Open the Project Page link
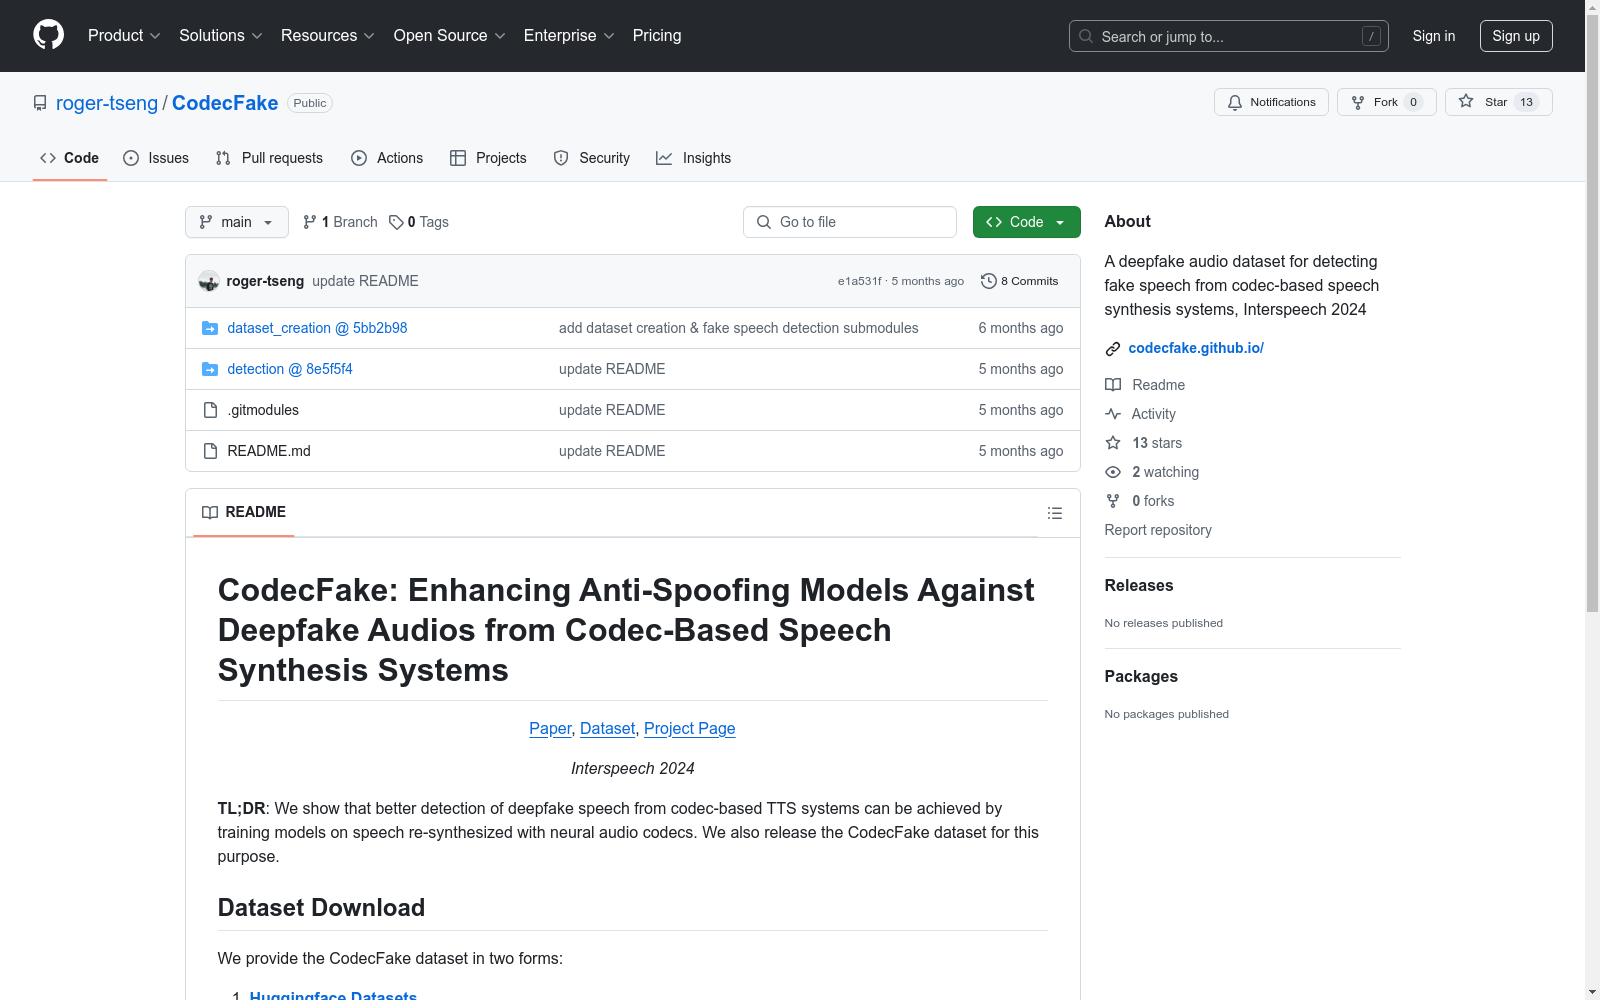Screen dimensions: 1600x1000 coord(690,728)
